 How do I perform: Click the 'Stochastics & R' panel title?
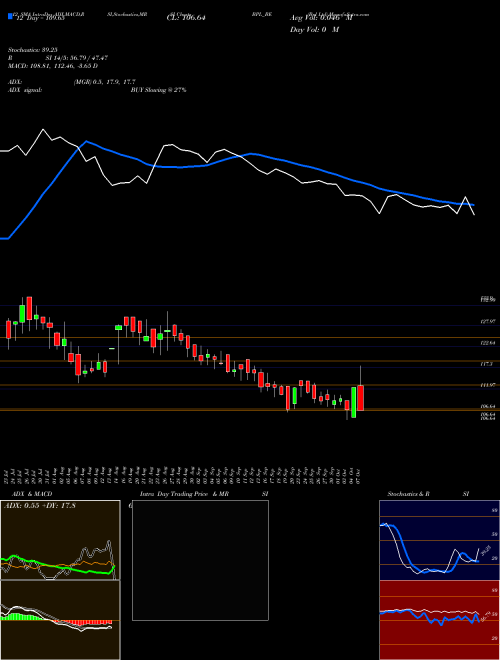pos(409,494)
